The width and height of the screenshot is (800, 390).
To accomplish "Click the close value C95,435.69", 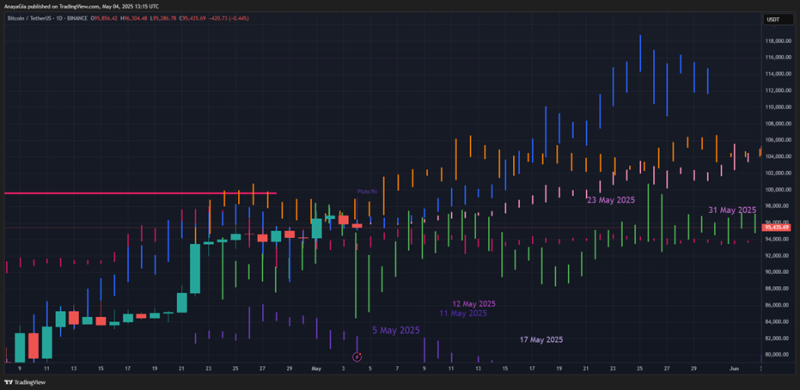I will 193,18.
